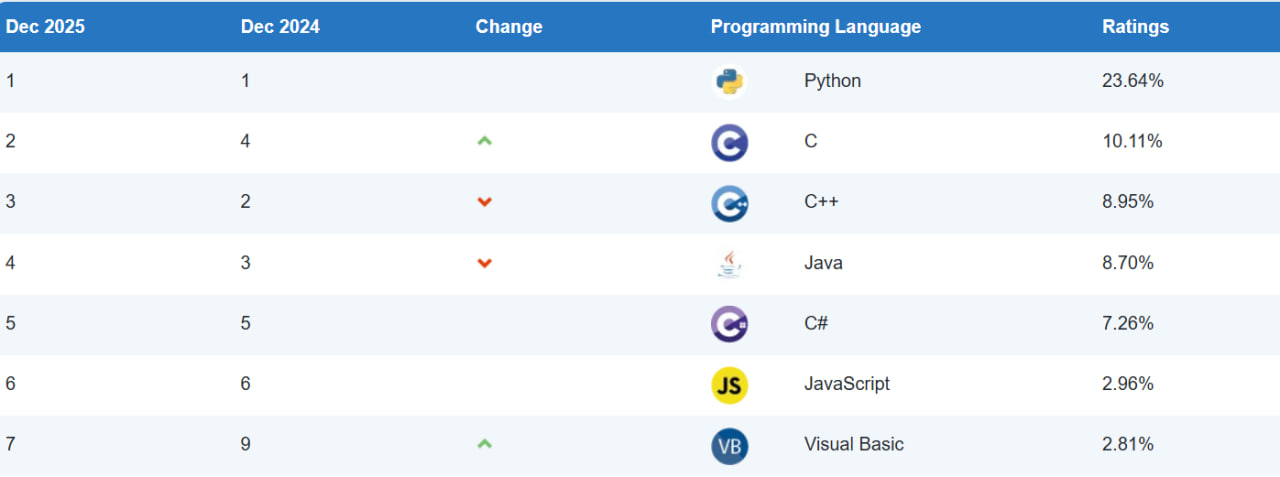Click the Visual Basic language name
This screenshot has width=1280, height=477.
point(853,444)
